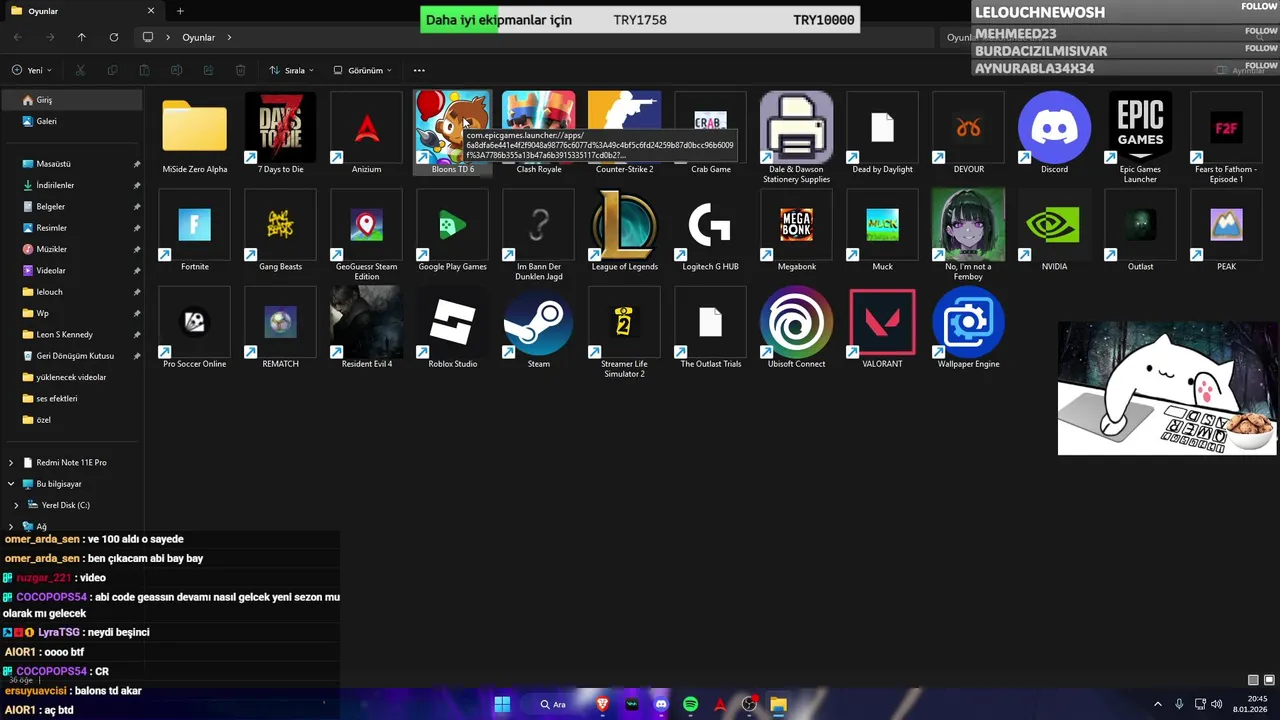The height and width of the screenshot is (720, 1280).
Task: Select Pro Soccer Online shortcut
Action: point(195,328)
